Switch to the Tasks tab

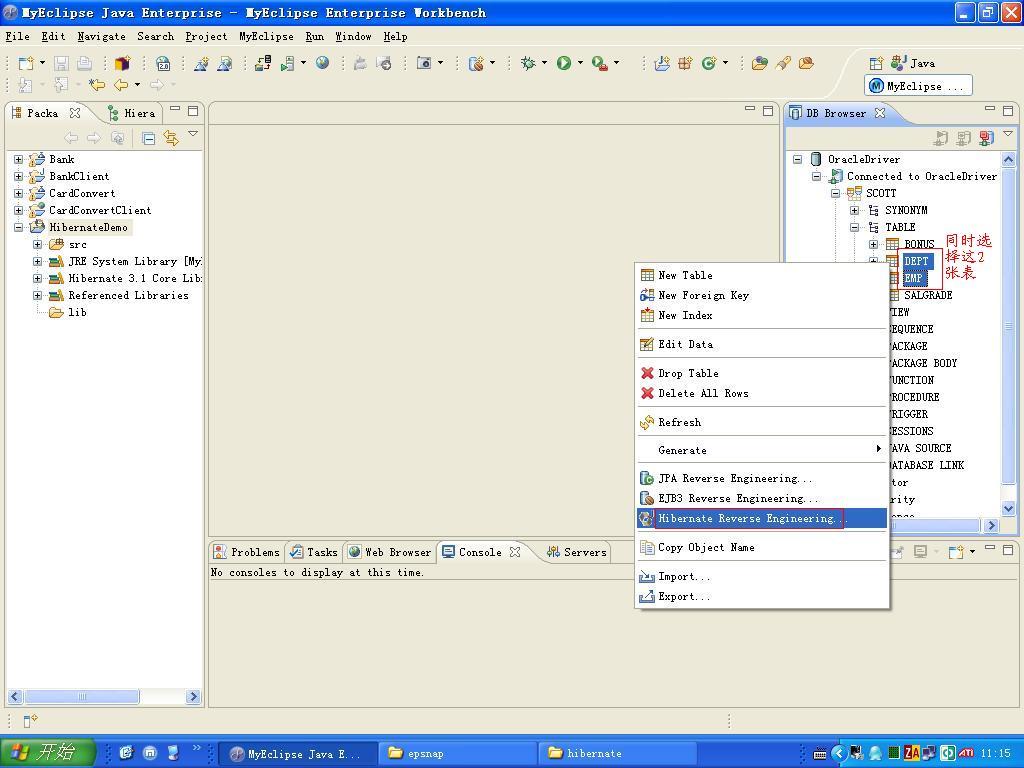click(x=314, y=552)
